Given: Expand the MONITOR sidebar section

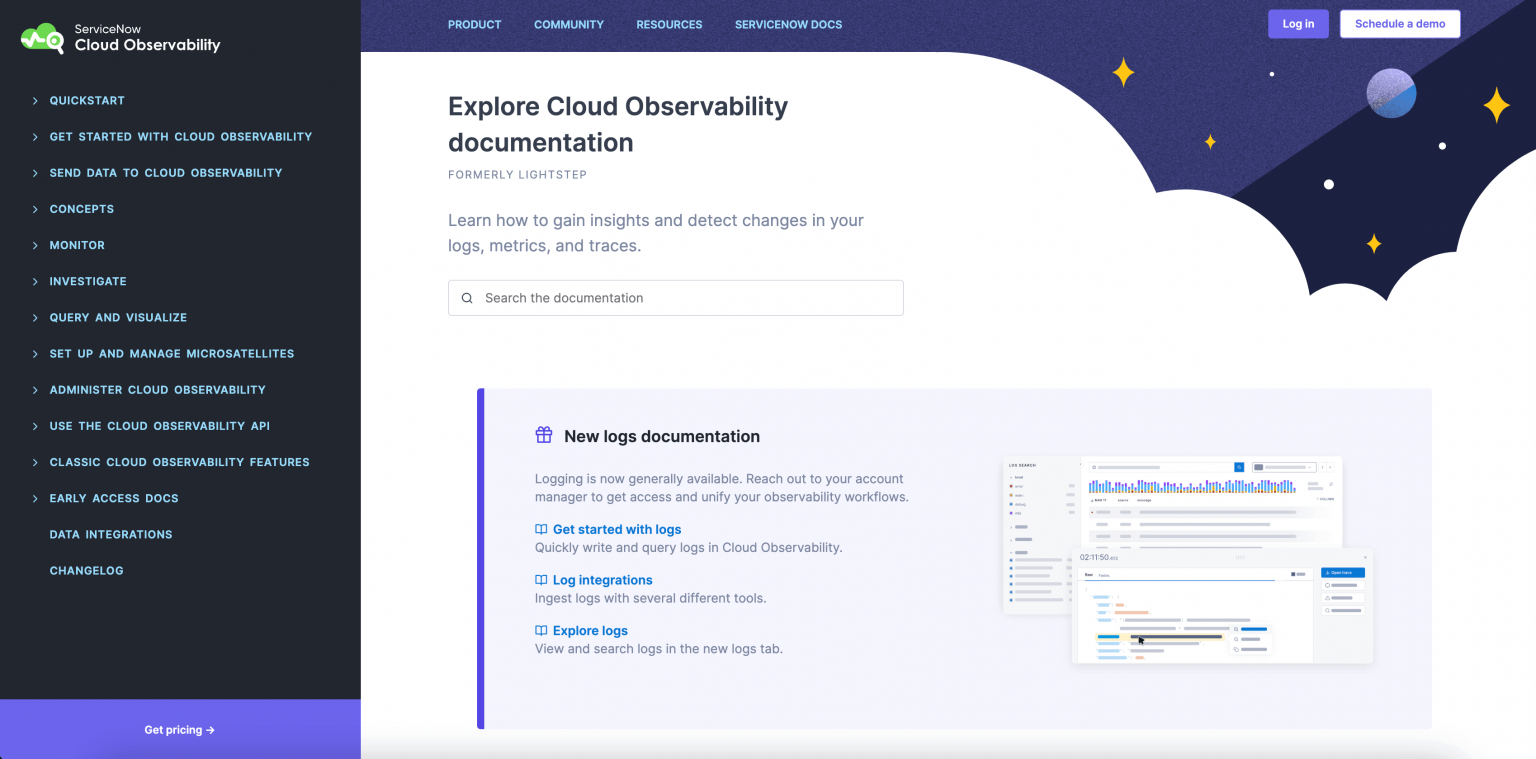Looking at the screenshot, I should (x=76, y=245).
